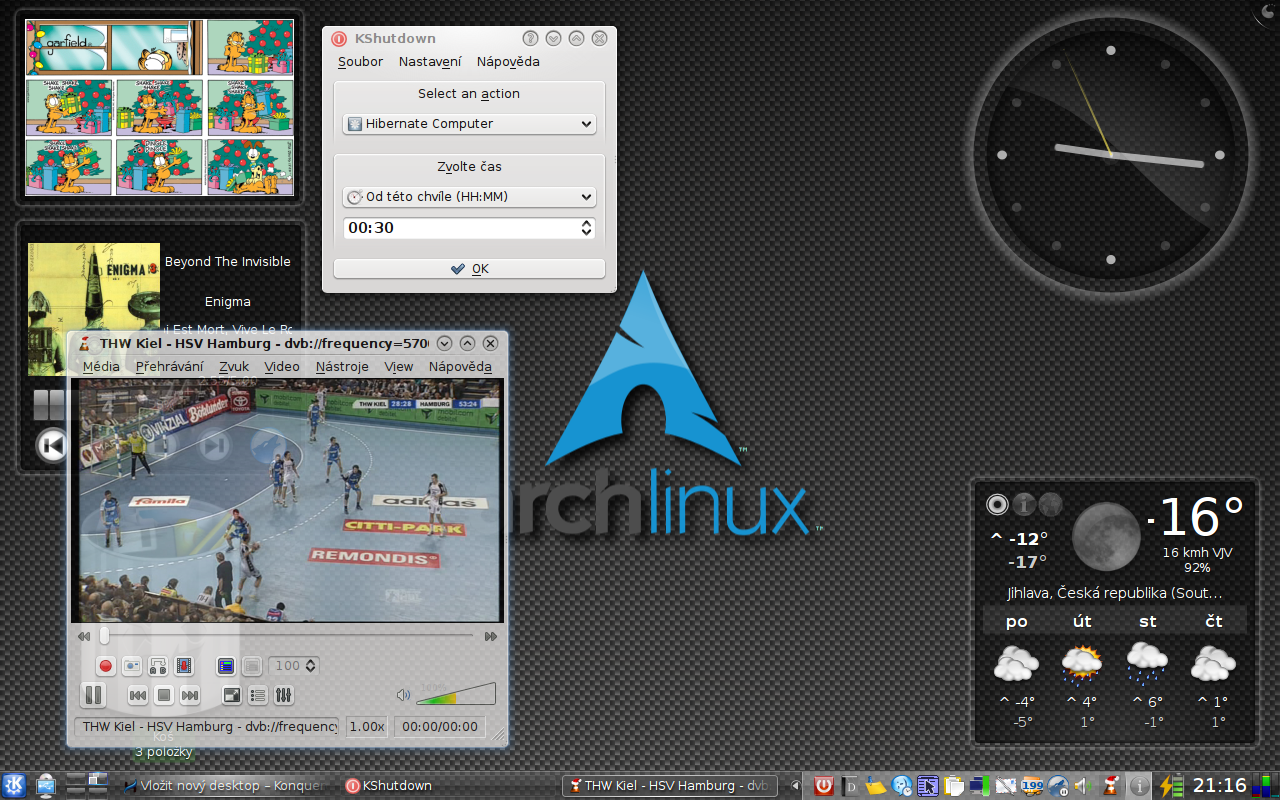Click the 00:00/00:00 elapsed time label
The height and width of the screenshot is (800, 1280).
pyautogui.click(x=440, y=727)
